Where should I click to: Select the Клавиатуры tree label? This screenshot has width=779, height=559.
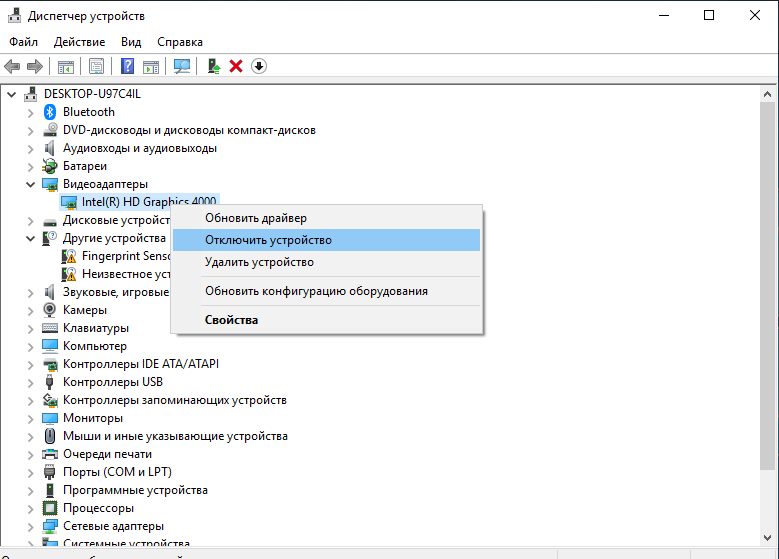click(x=96, y=328)
